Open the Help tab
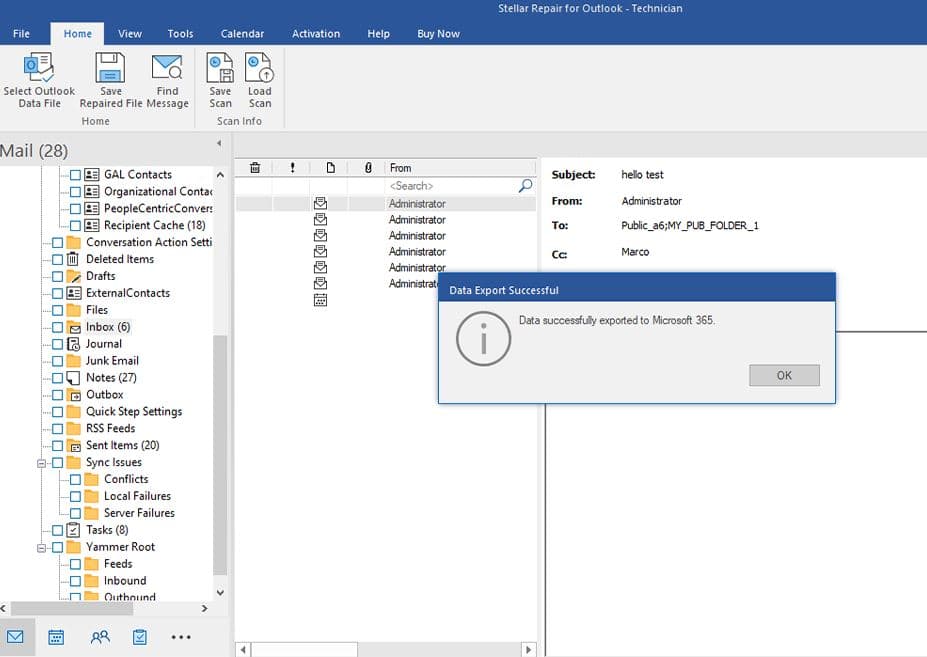The image size is (927, 657). click(x=378, y=34)
